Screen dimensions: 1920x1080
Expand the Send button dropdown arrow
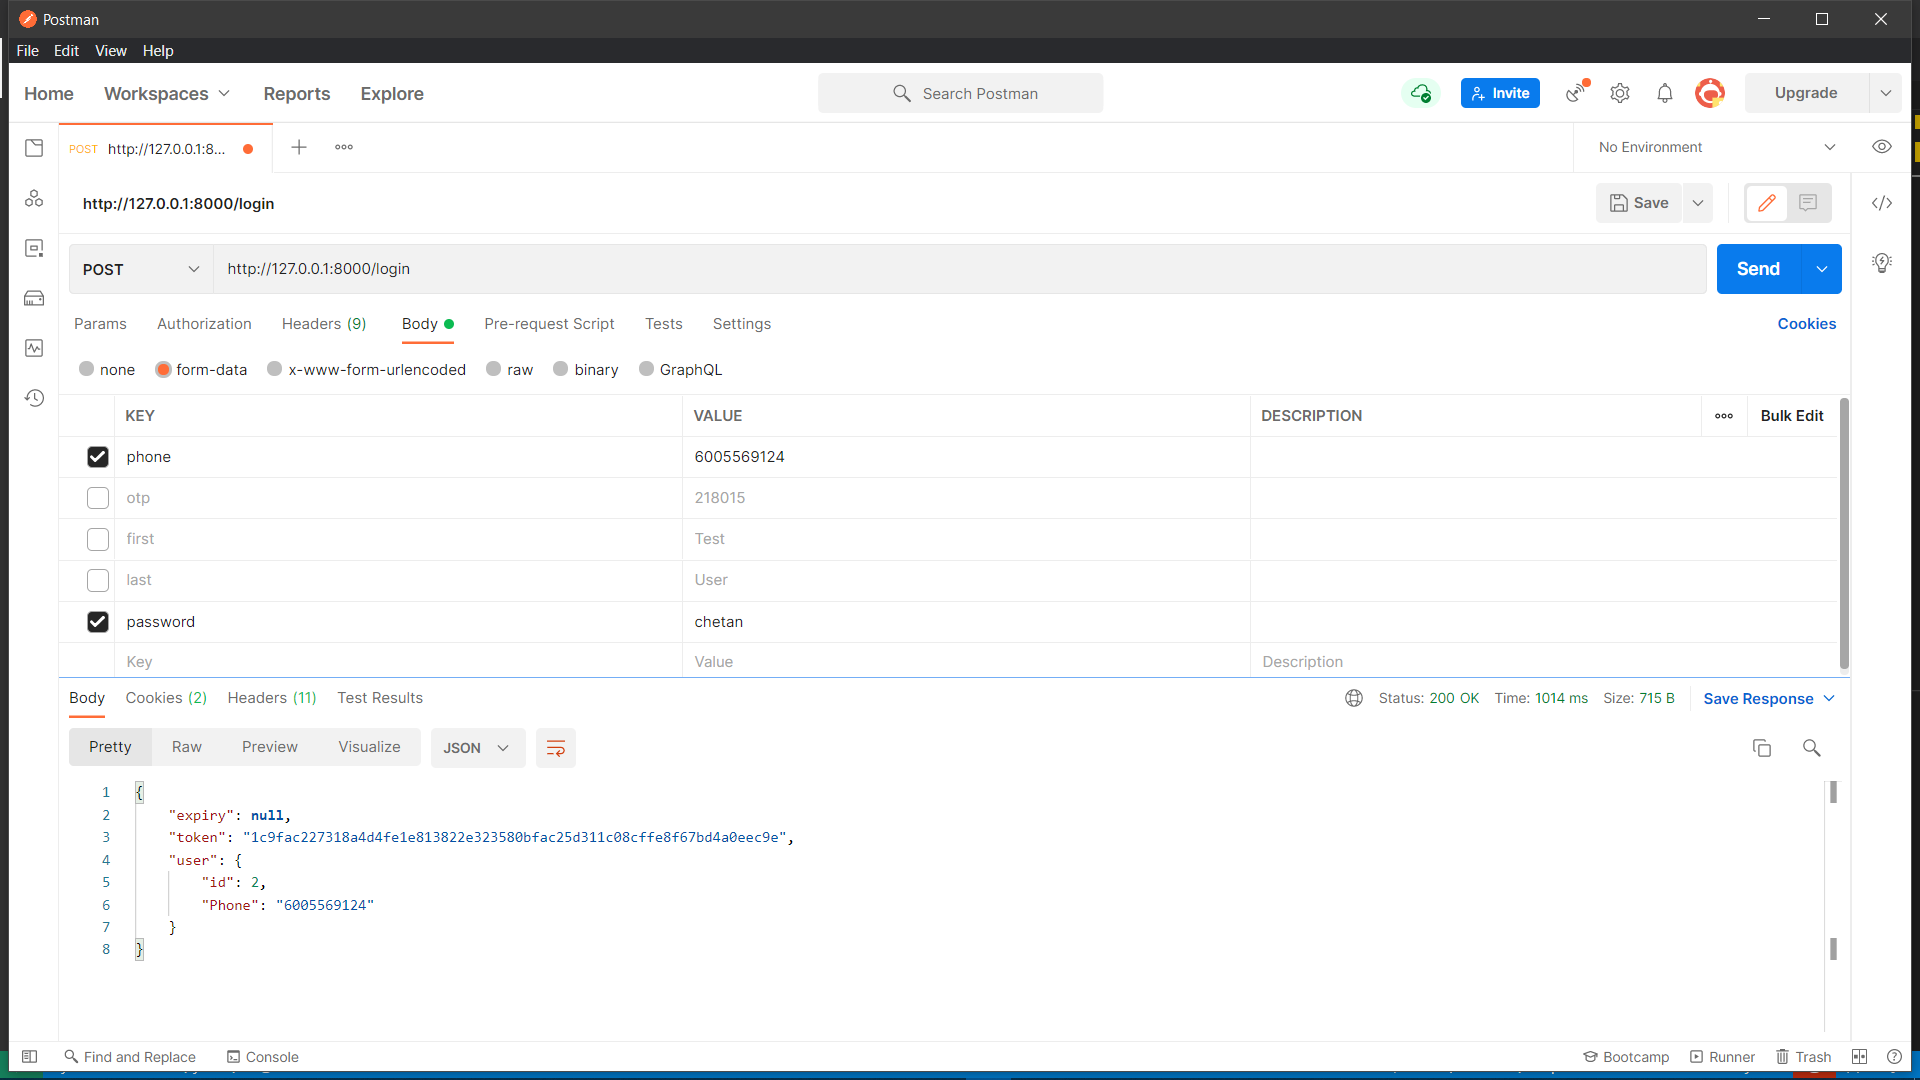(1821, 268)
